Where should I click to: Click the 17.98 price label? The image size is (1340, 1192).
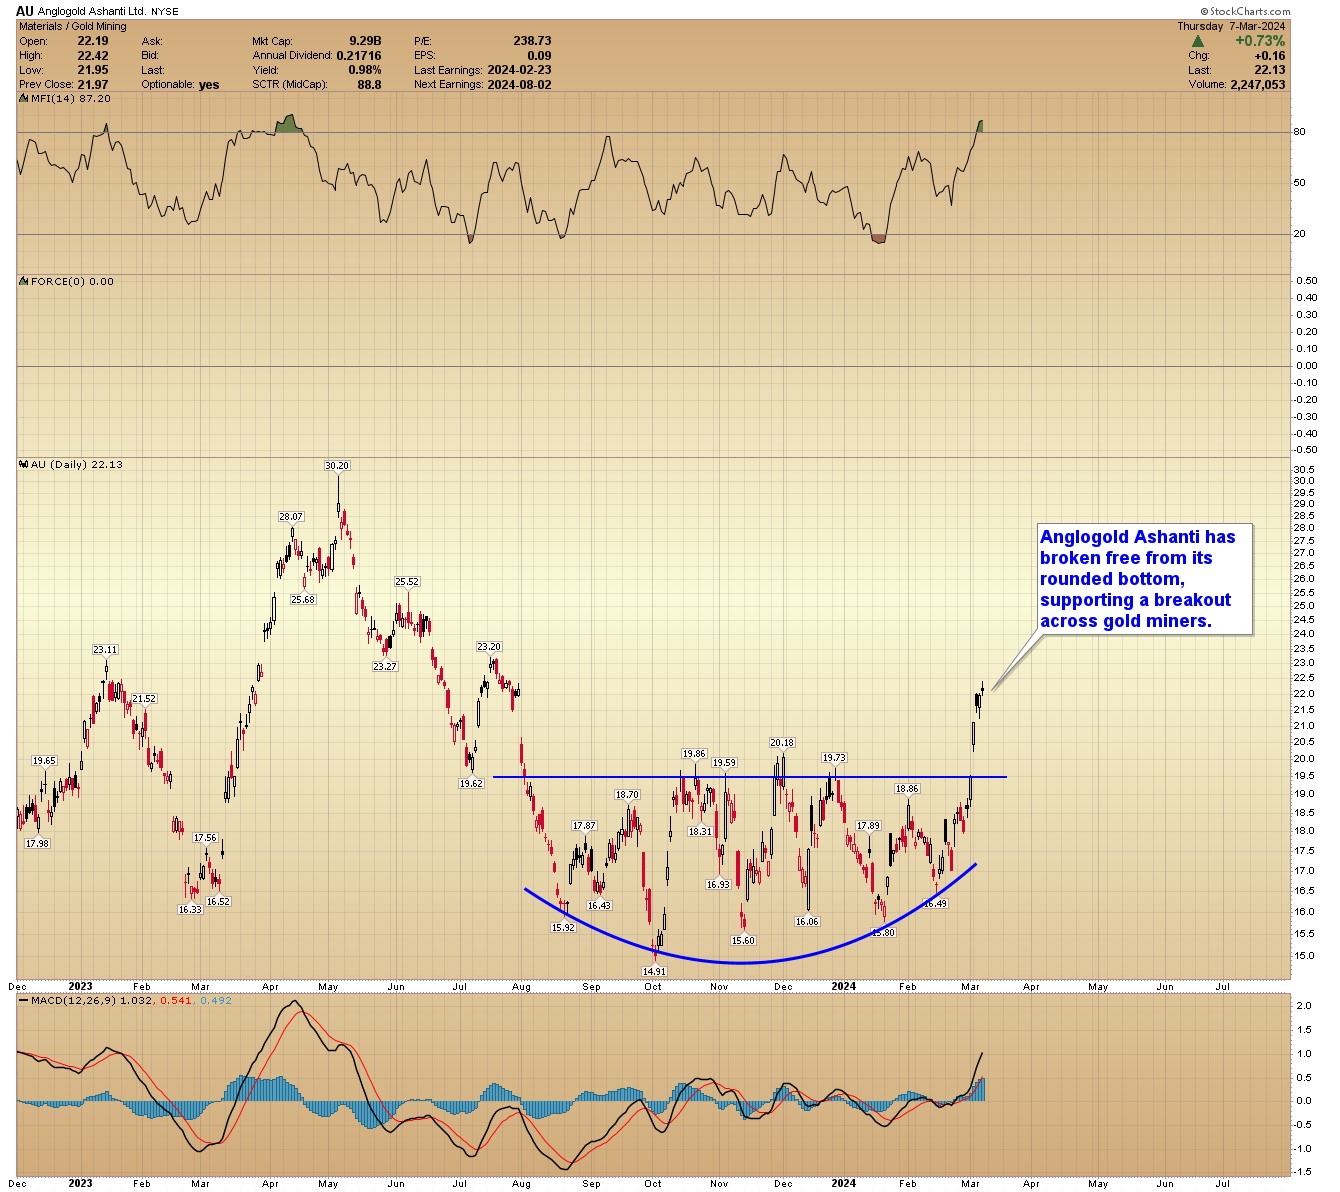37,843
